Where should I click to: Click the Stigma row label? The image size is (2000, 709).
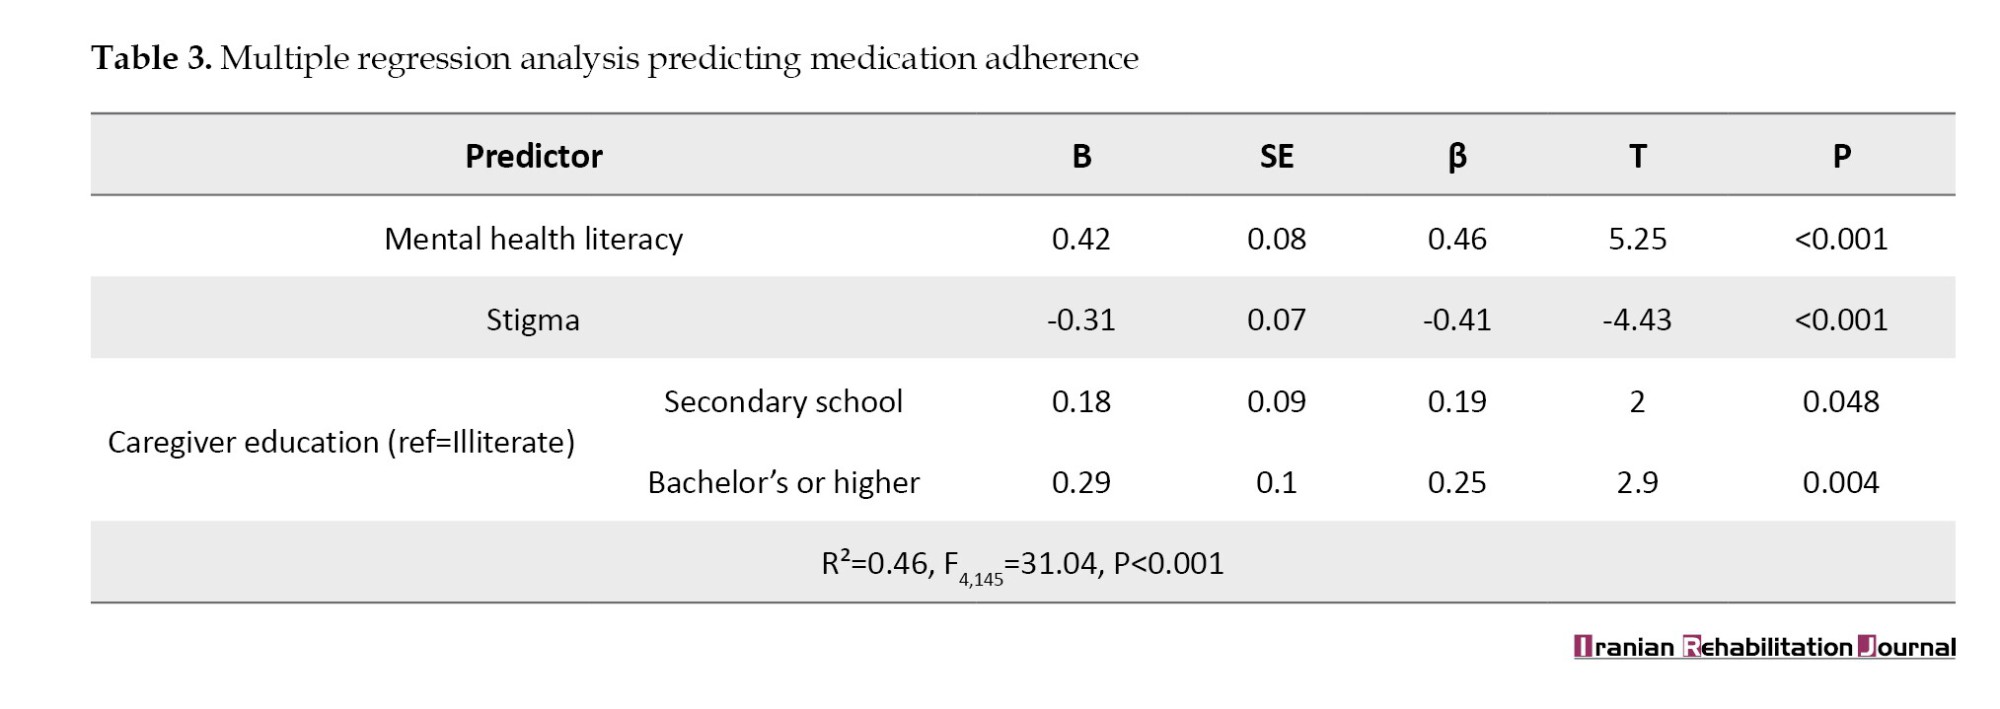point(533,320)
